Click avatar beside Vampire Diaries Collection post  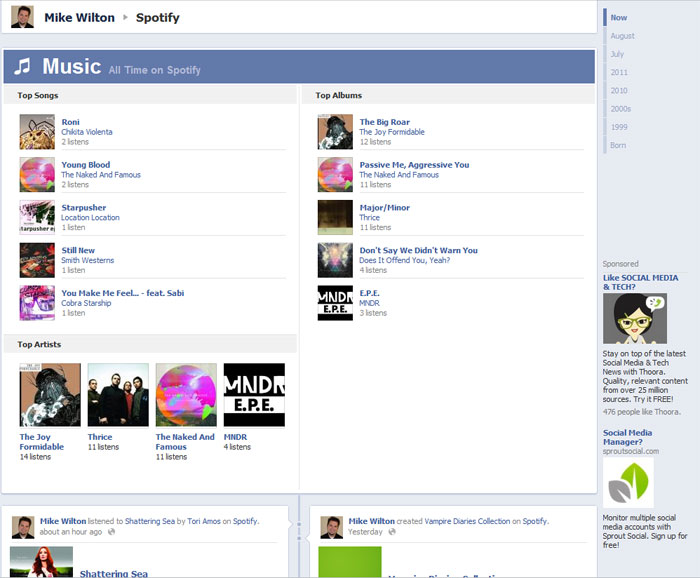332,528
